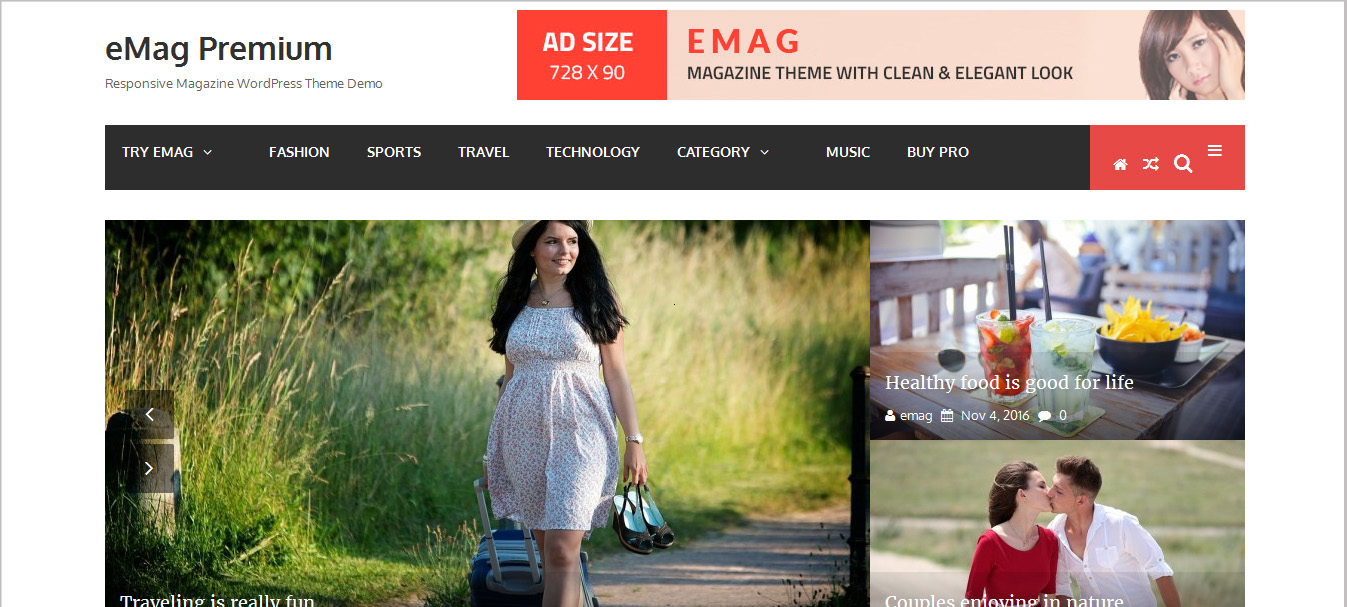Open 'Healthy food is good for life' article

click(1009, 382)
